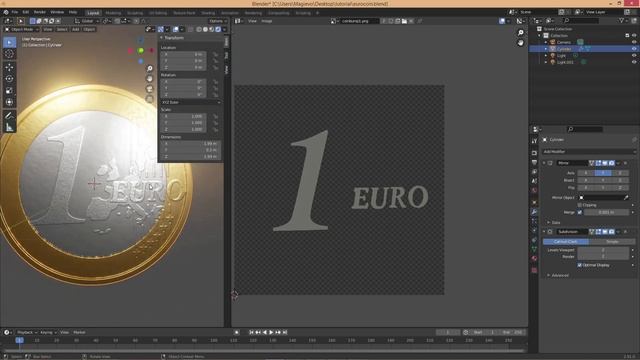
Task: Open the Help menu
Action: tap(73, 12)
